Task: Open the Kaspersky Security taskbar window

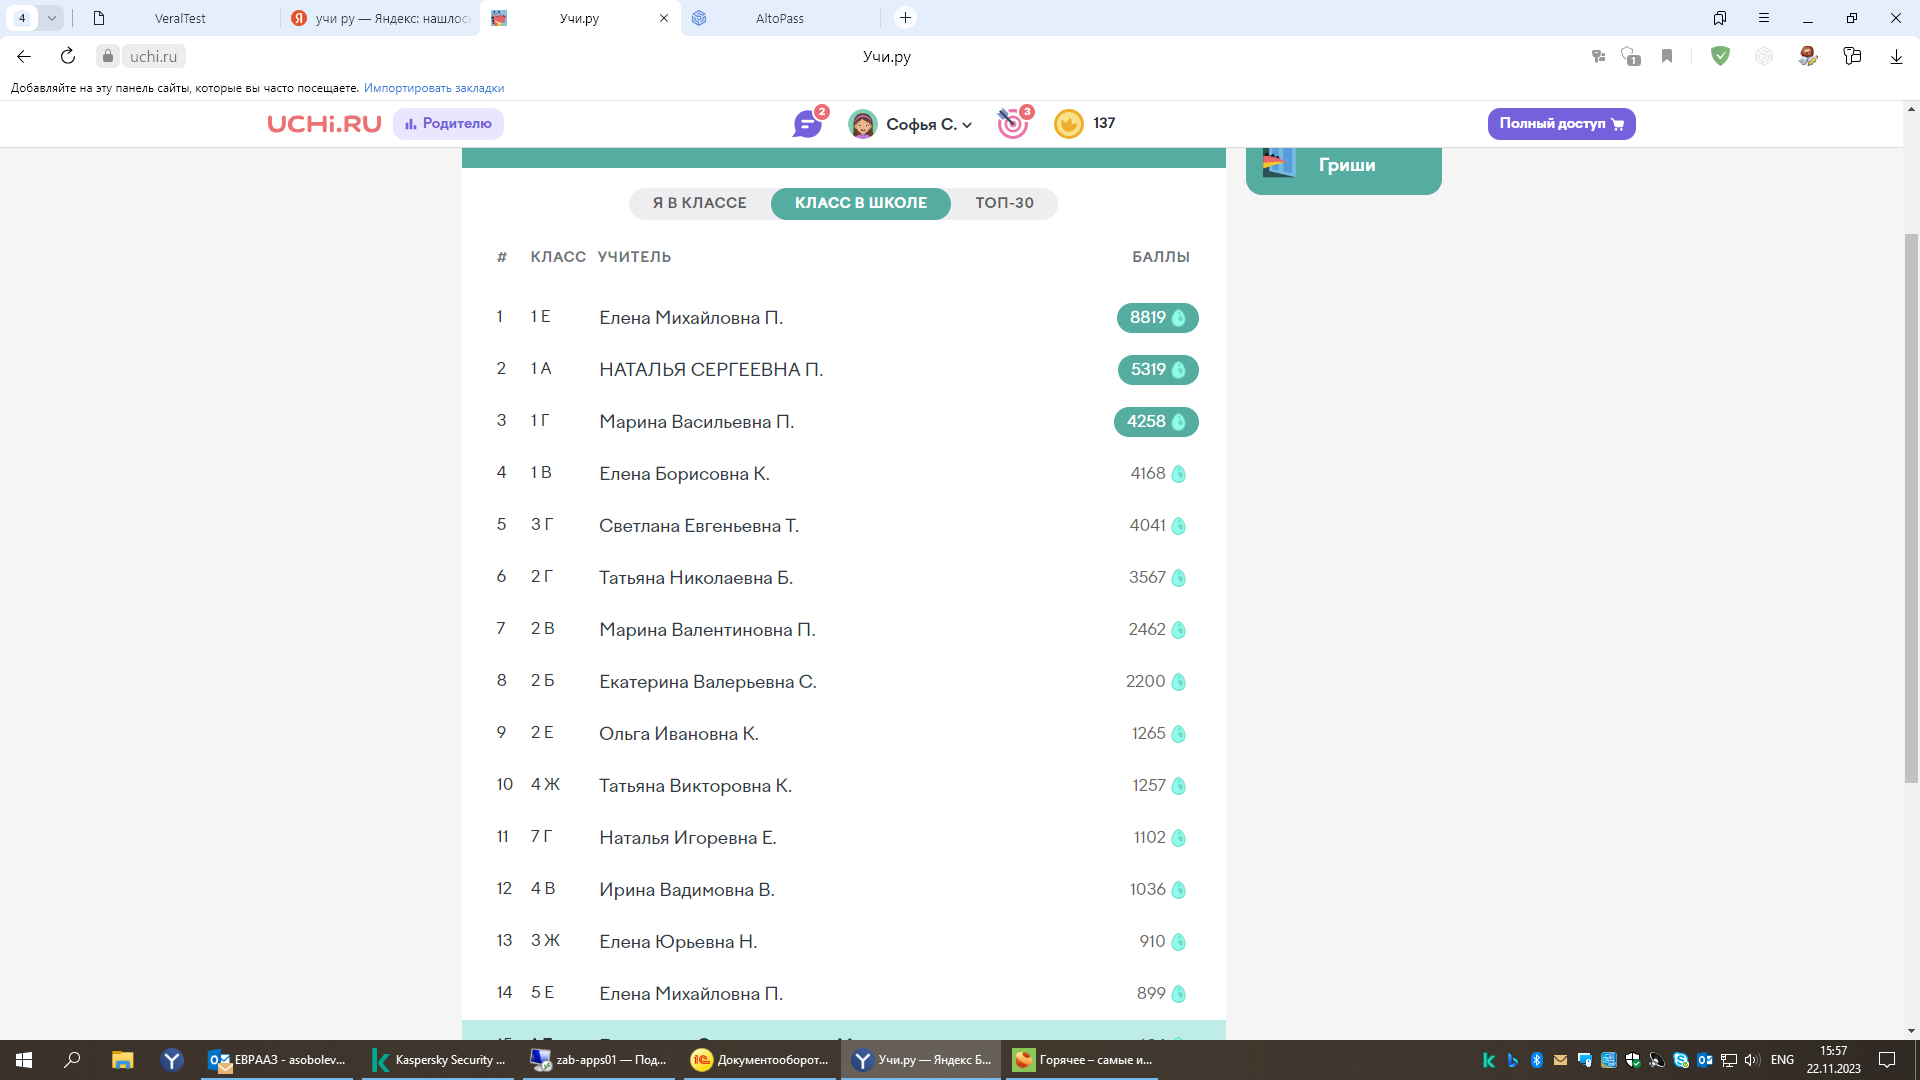Action: click(439, 1060)
